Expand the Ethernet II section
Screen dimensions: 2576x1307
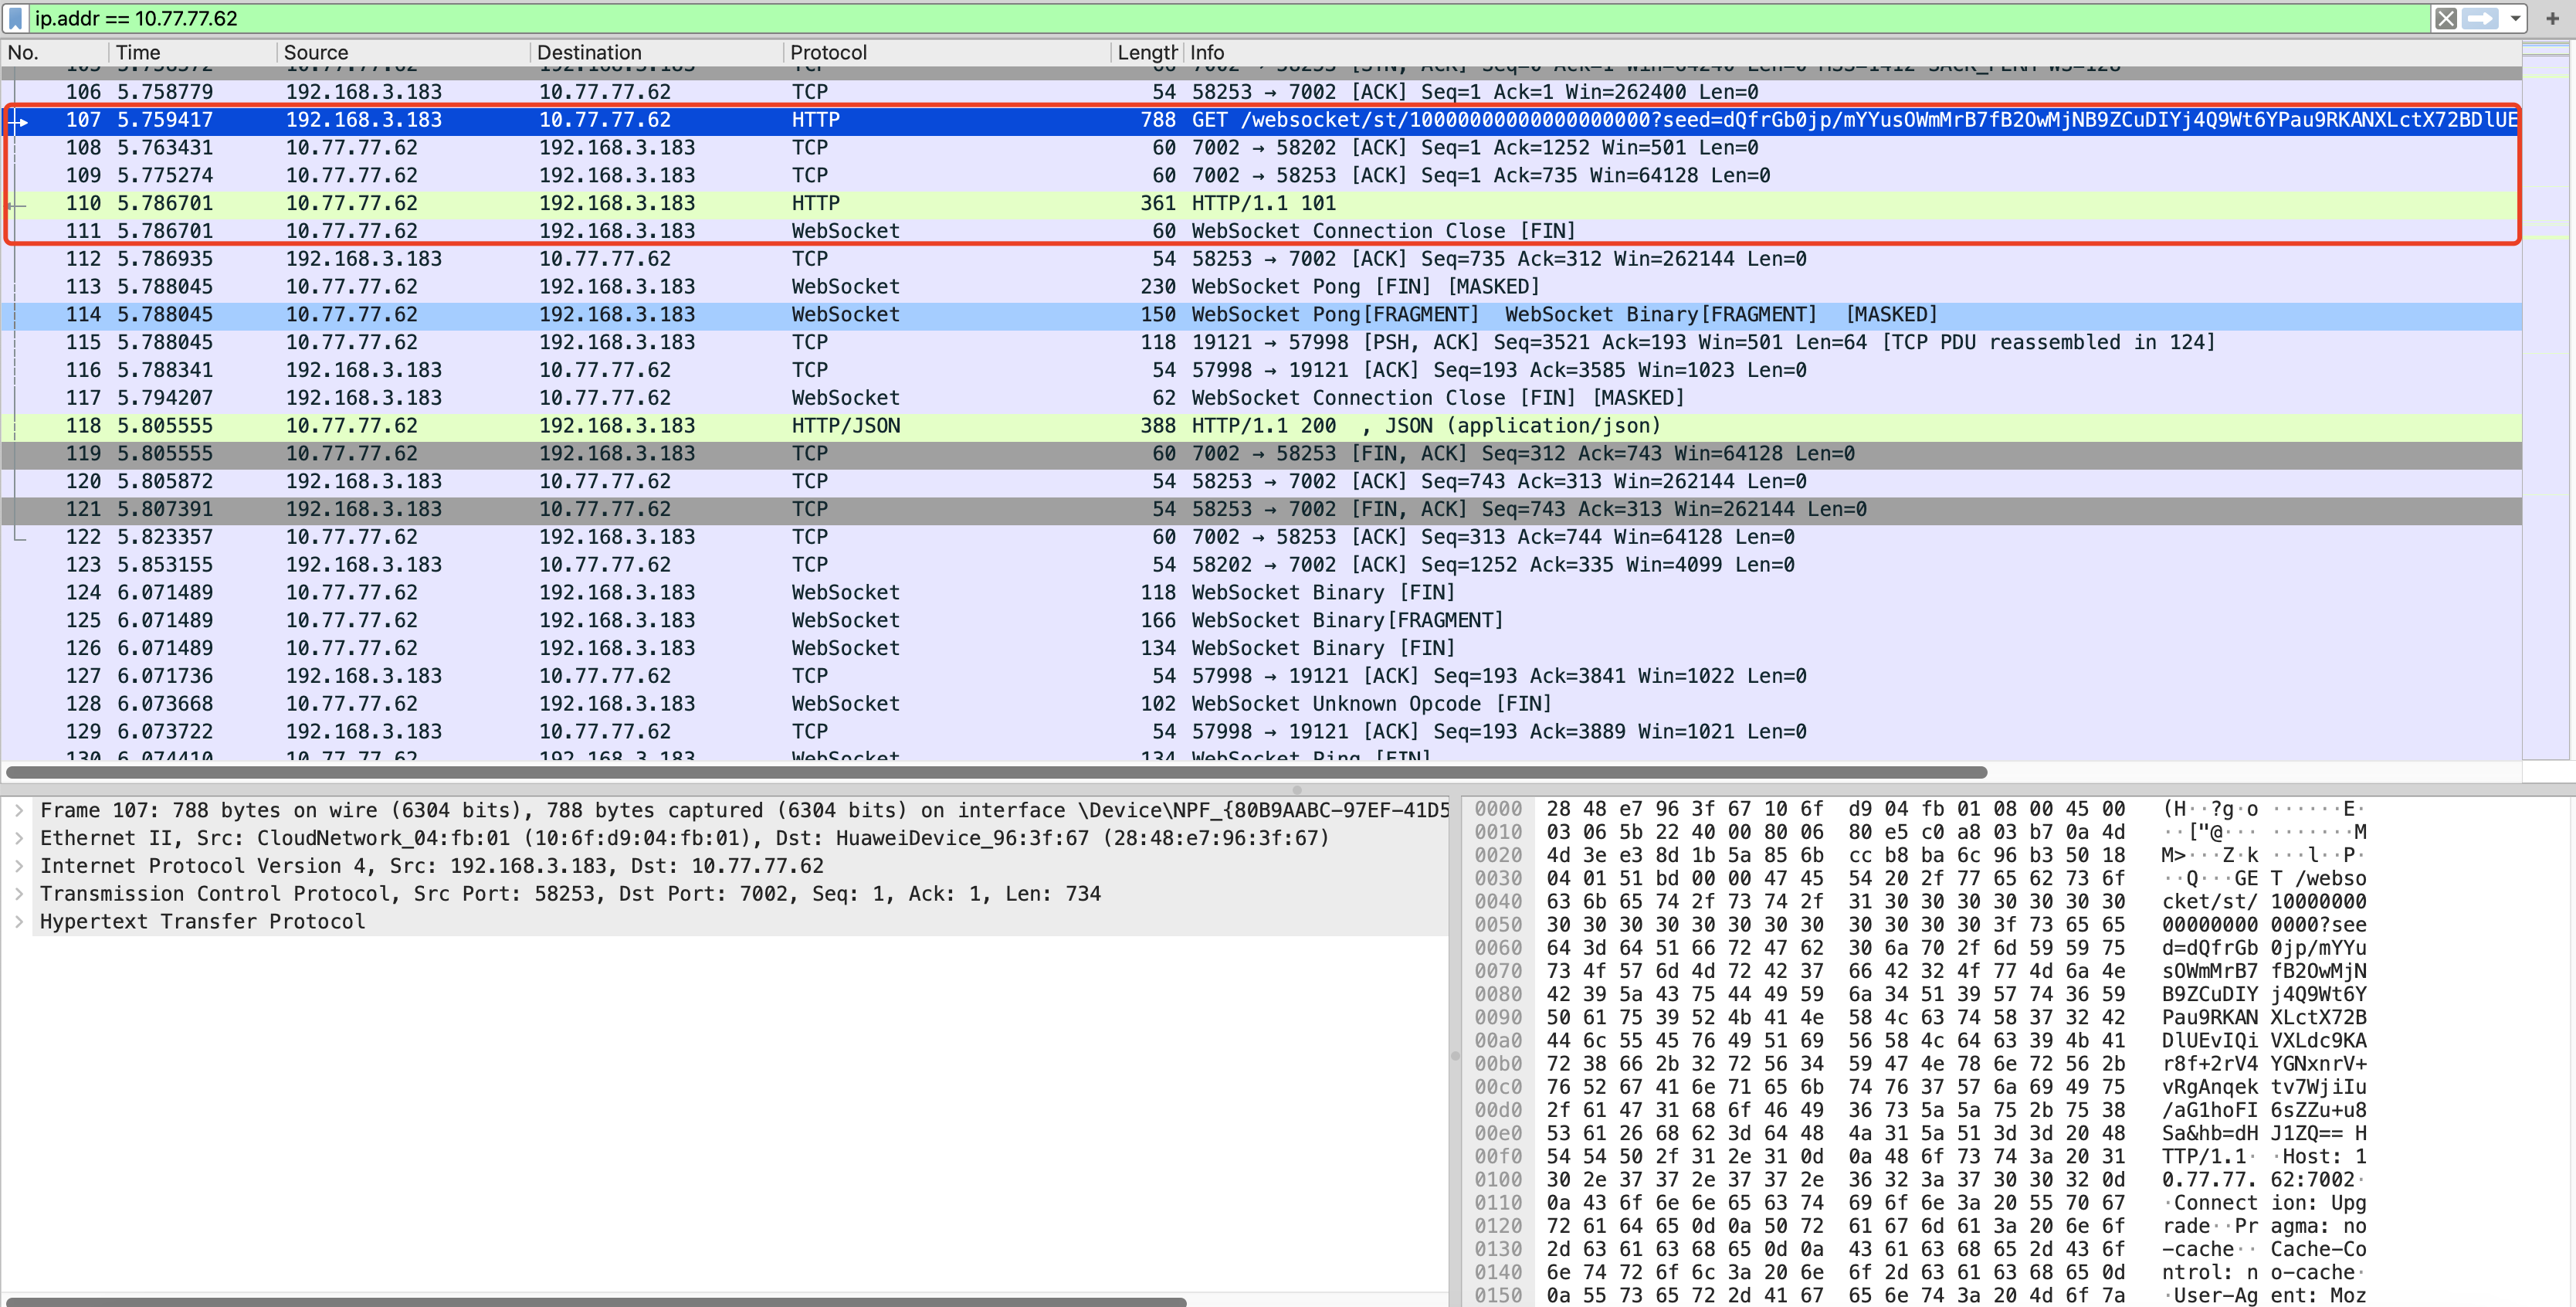click(x=20, y=838)
